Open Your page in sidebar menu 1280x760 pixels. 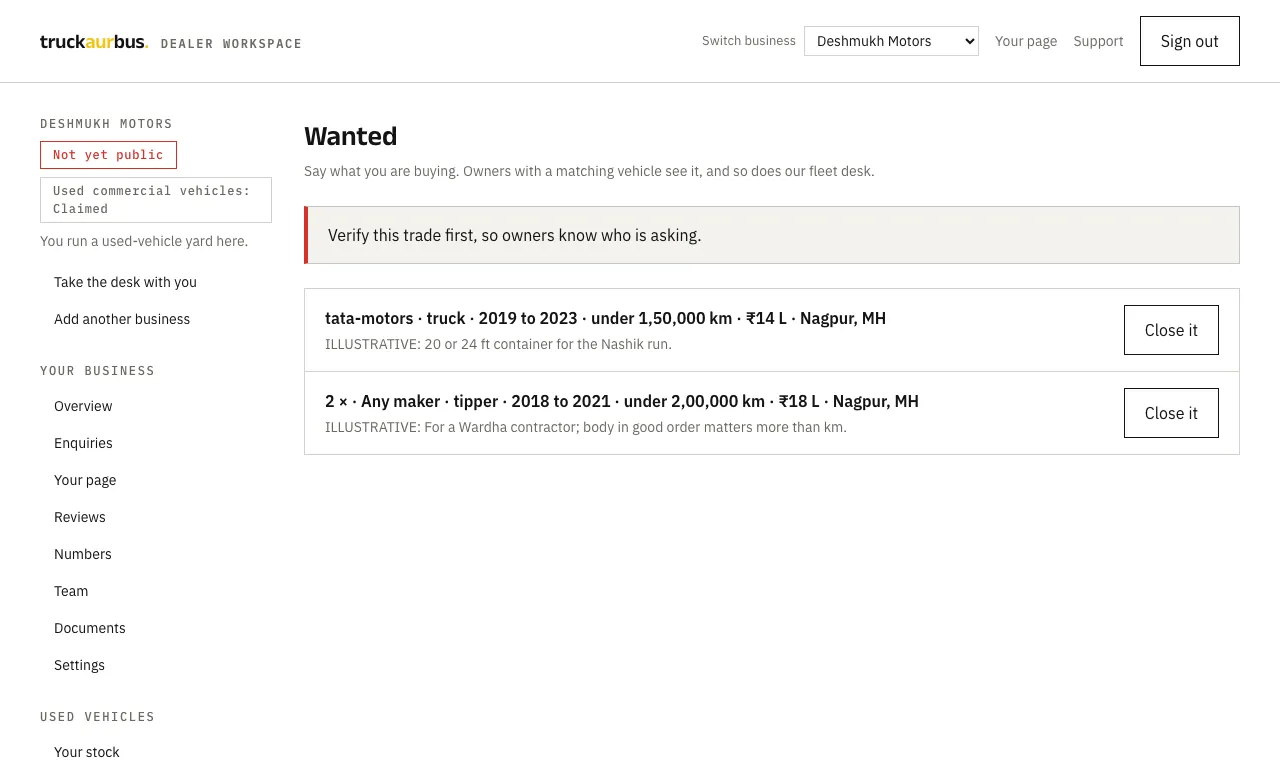[85, 480]
